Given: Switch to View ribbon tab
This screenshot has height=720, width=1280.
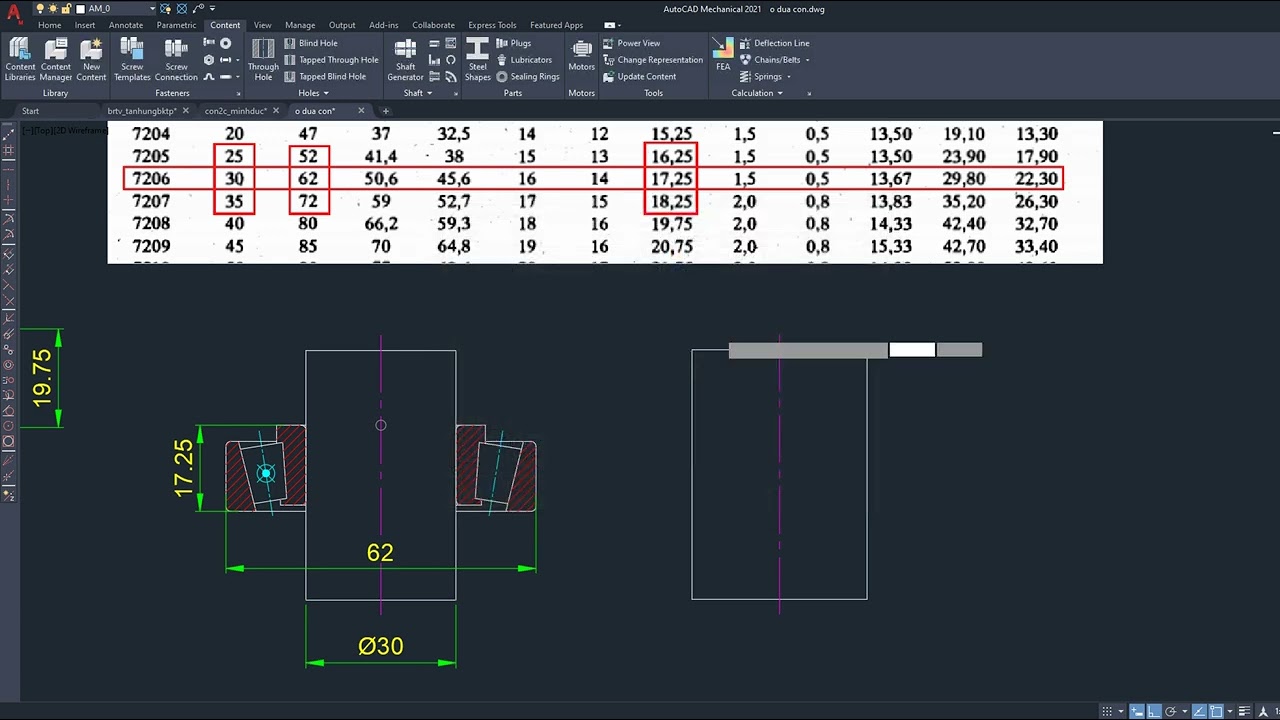Looking at the screenshot, I should pyautogui.click(x=262, y=25).
